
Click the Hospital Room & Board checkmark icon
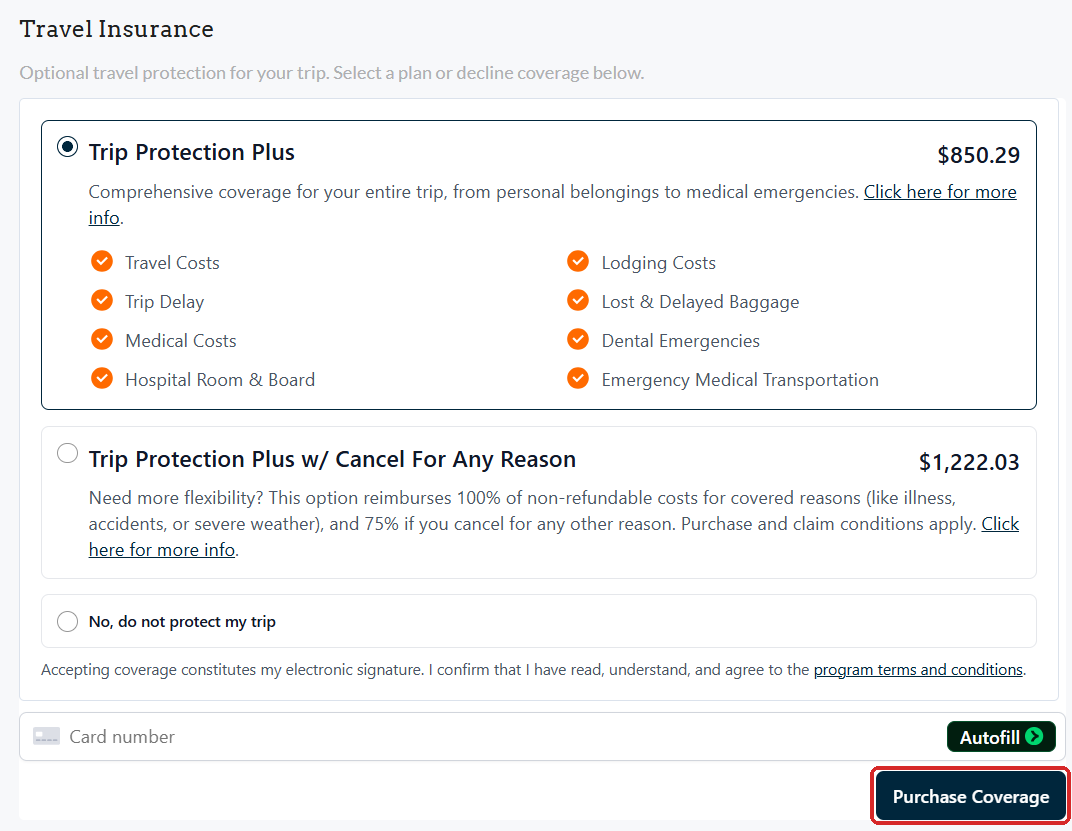pos(102,378)
